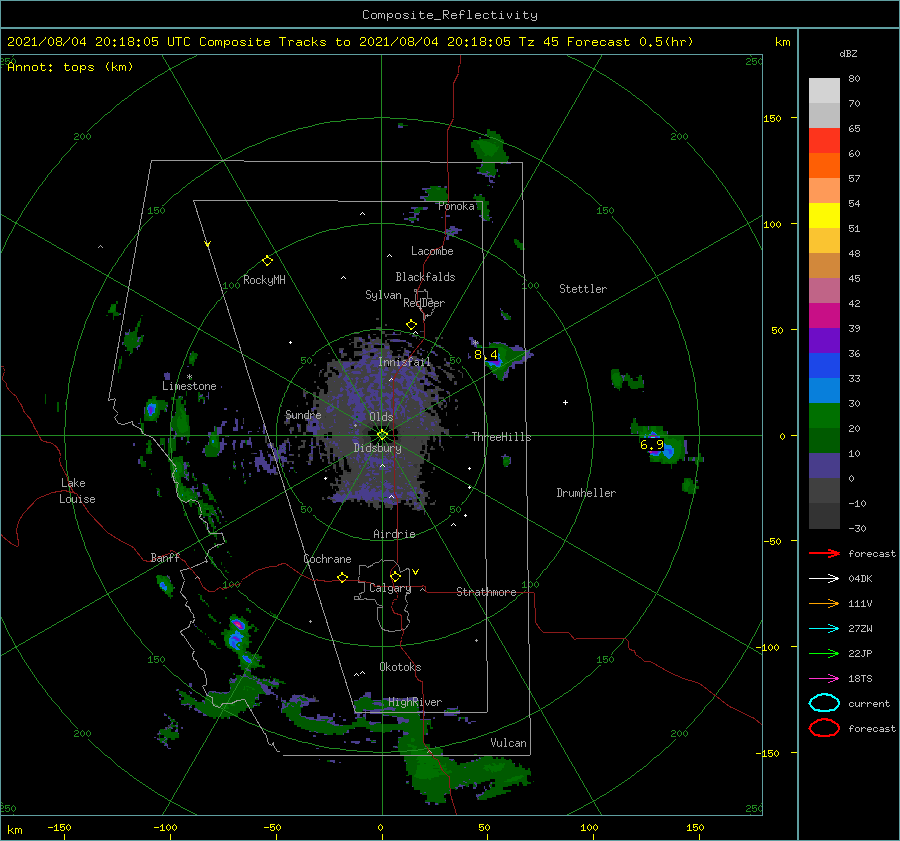Click the Composite_Reflectivity title
Viewport: 900px width, 841px height.
[x=450, y=15]
